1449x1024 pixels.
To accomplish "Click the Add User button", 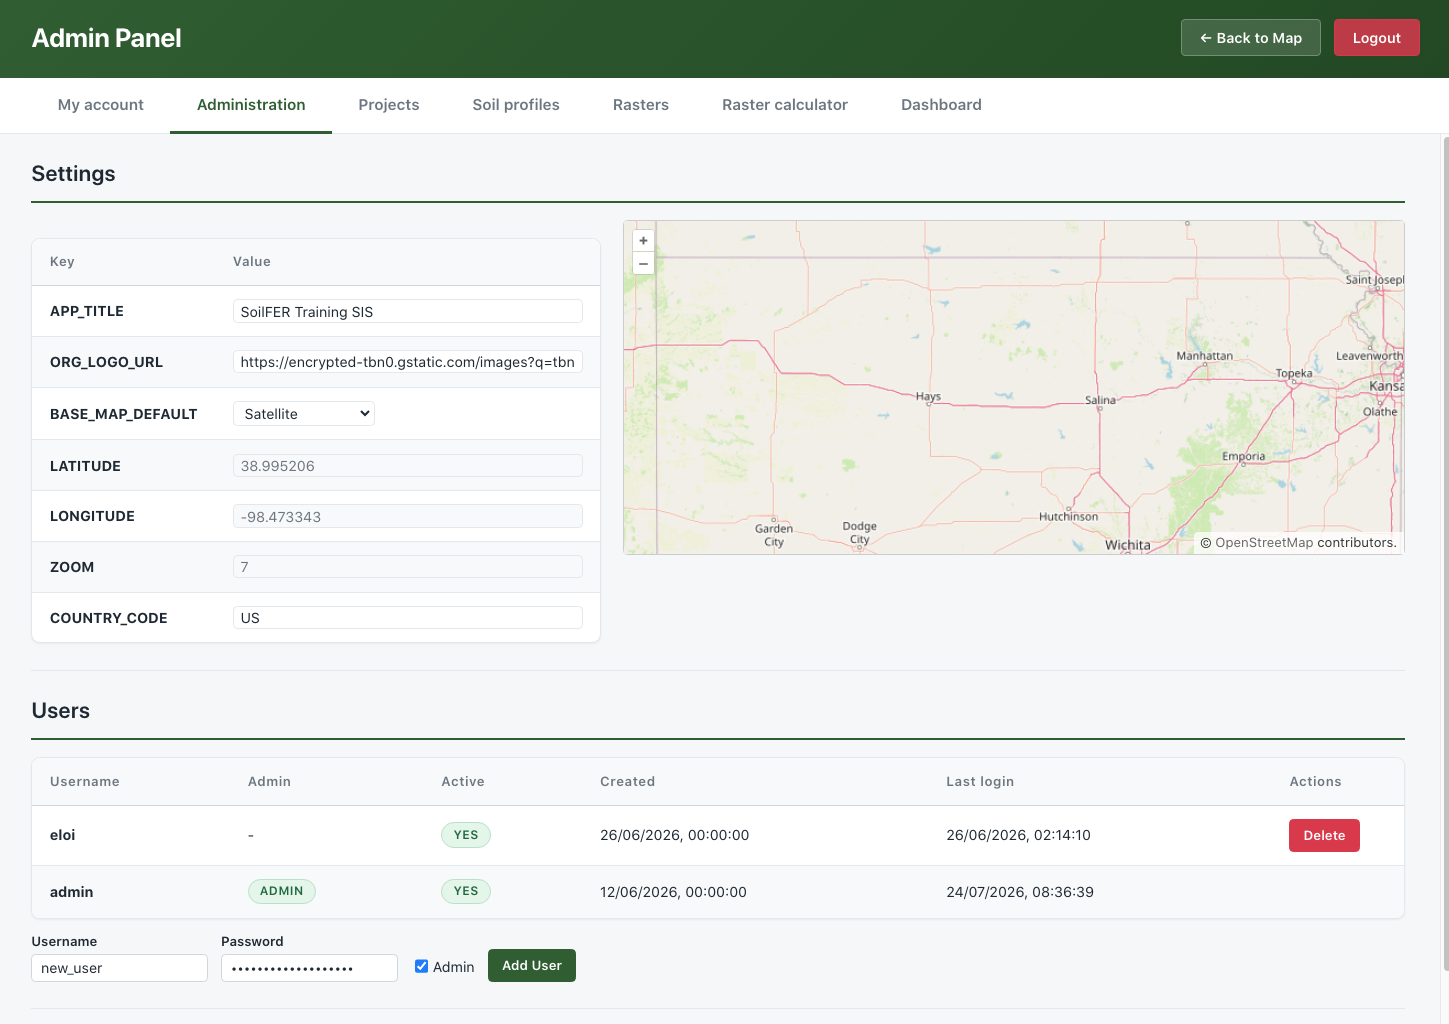I will (x=532, y=966).
